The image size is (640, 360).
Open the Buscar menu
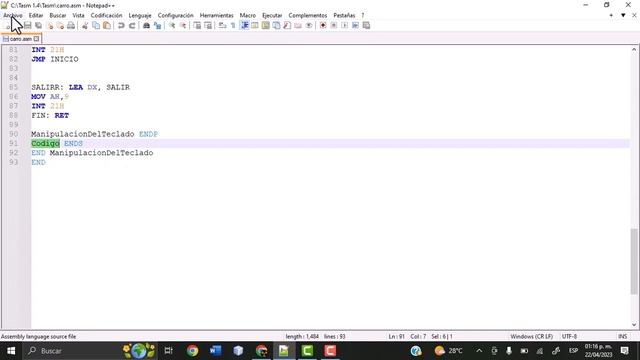58,15
